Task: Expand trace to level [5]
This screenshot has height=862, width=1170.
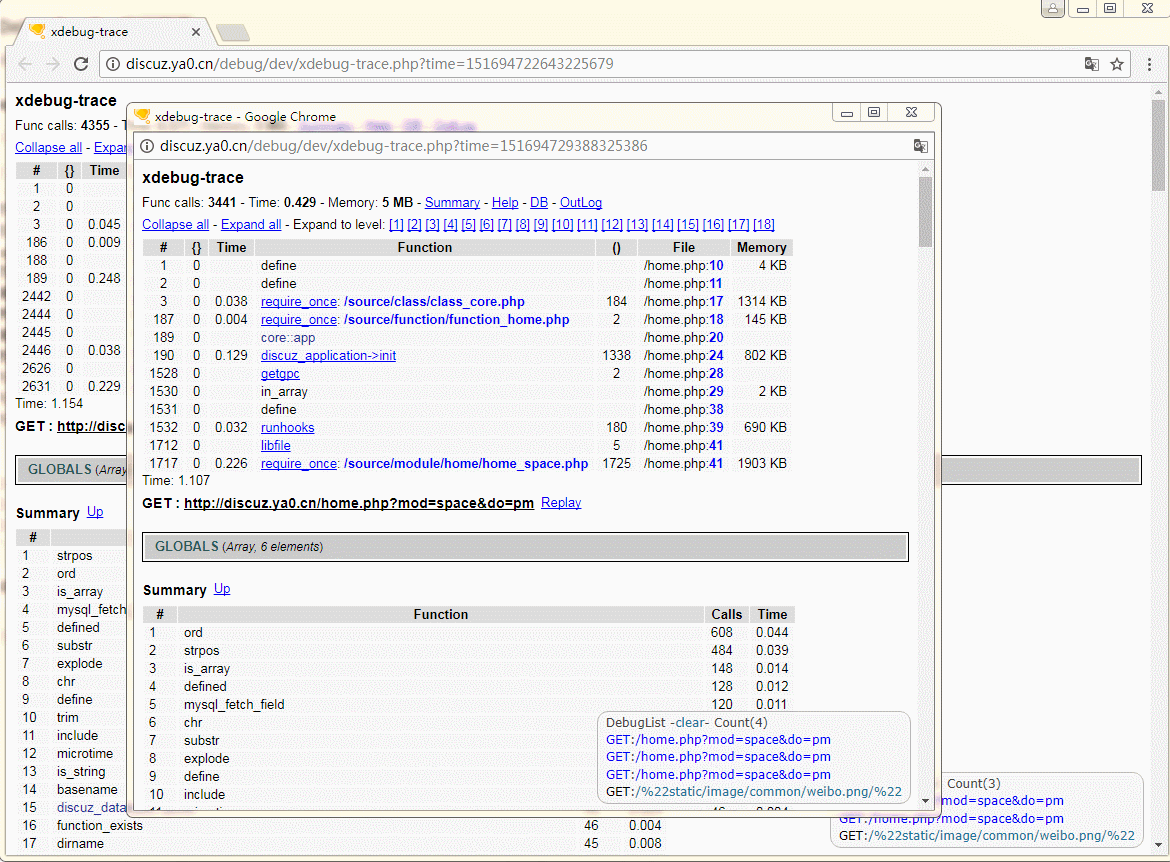Action: point(469,225)
